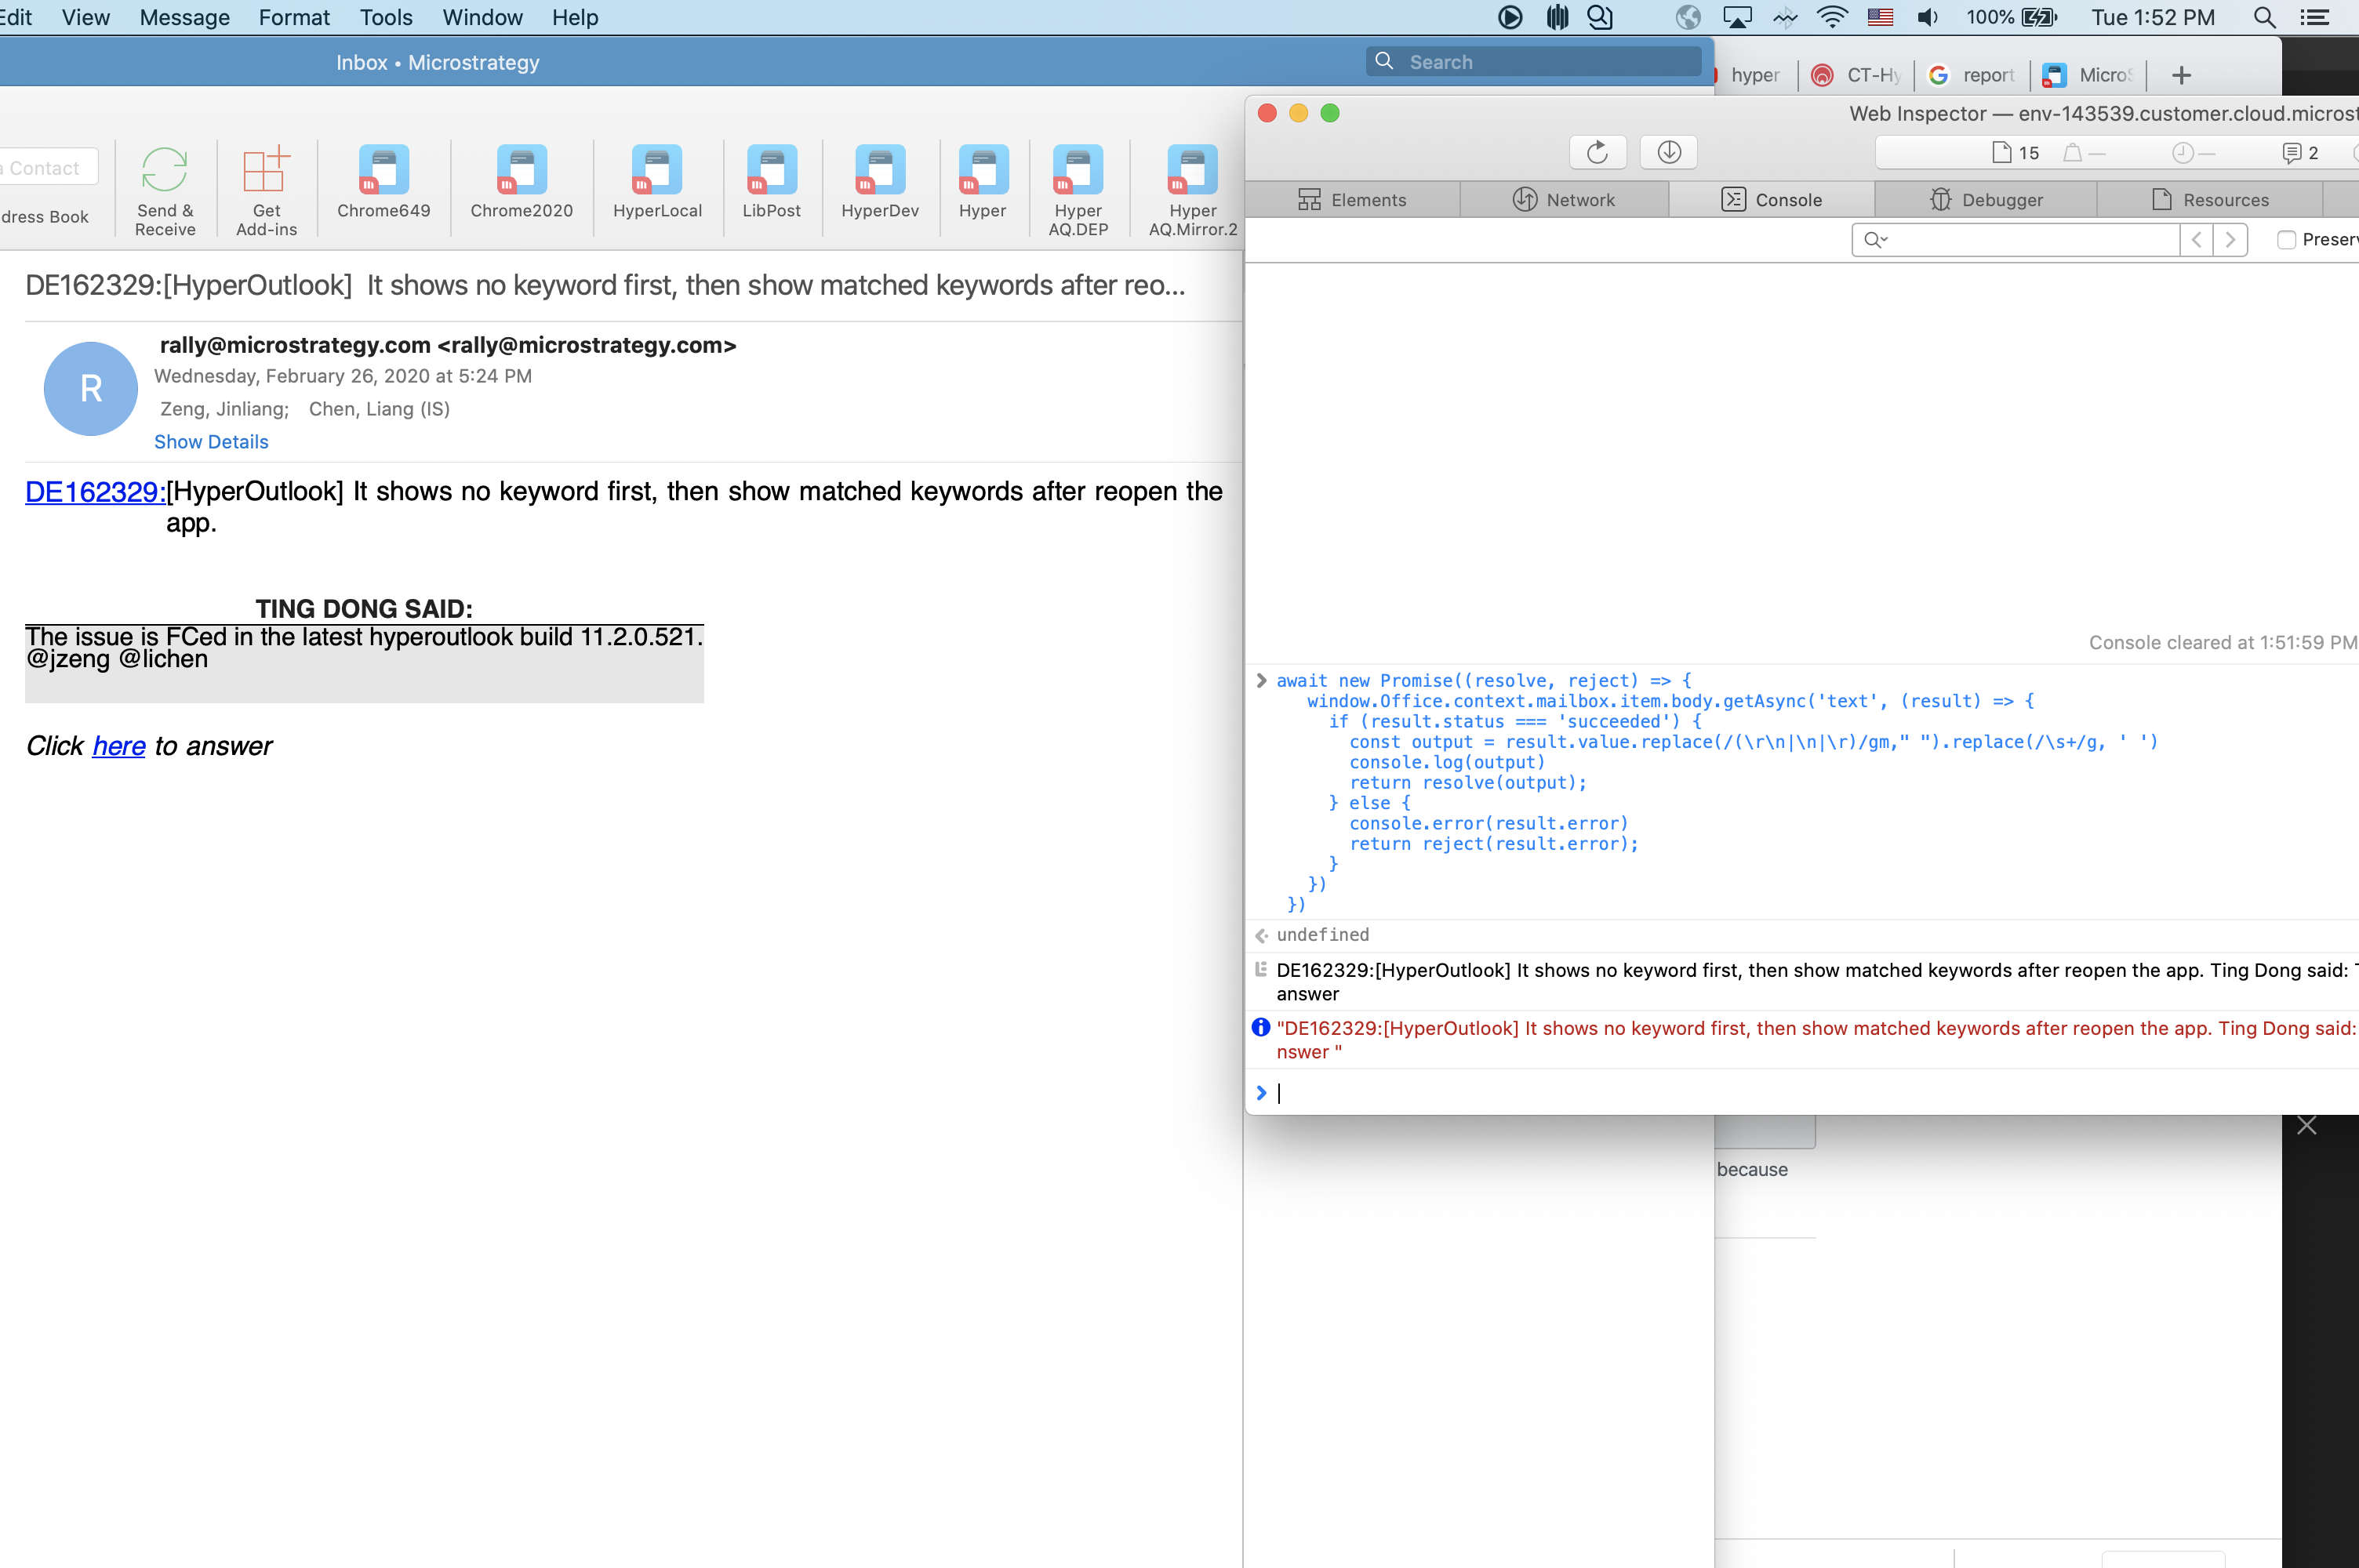Click the Wi-Fi status icon
Screen dimensions: 2359x1568
click(x=1833, y=17)
